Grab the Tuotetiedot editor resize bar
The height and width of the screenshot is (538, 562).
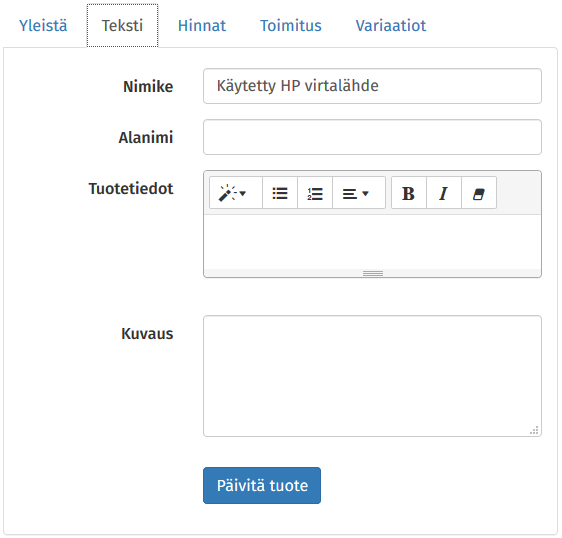(372, 273)
